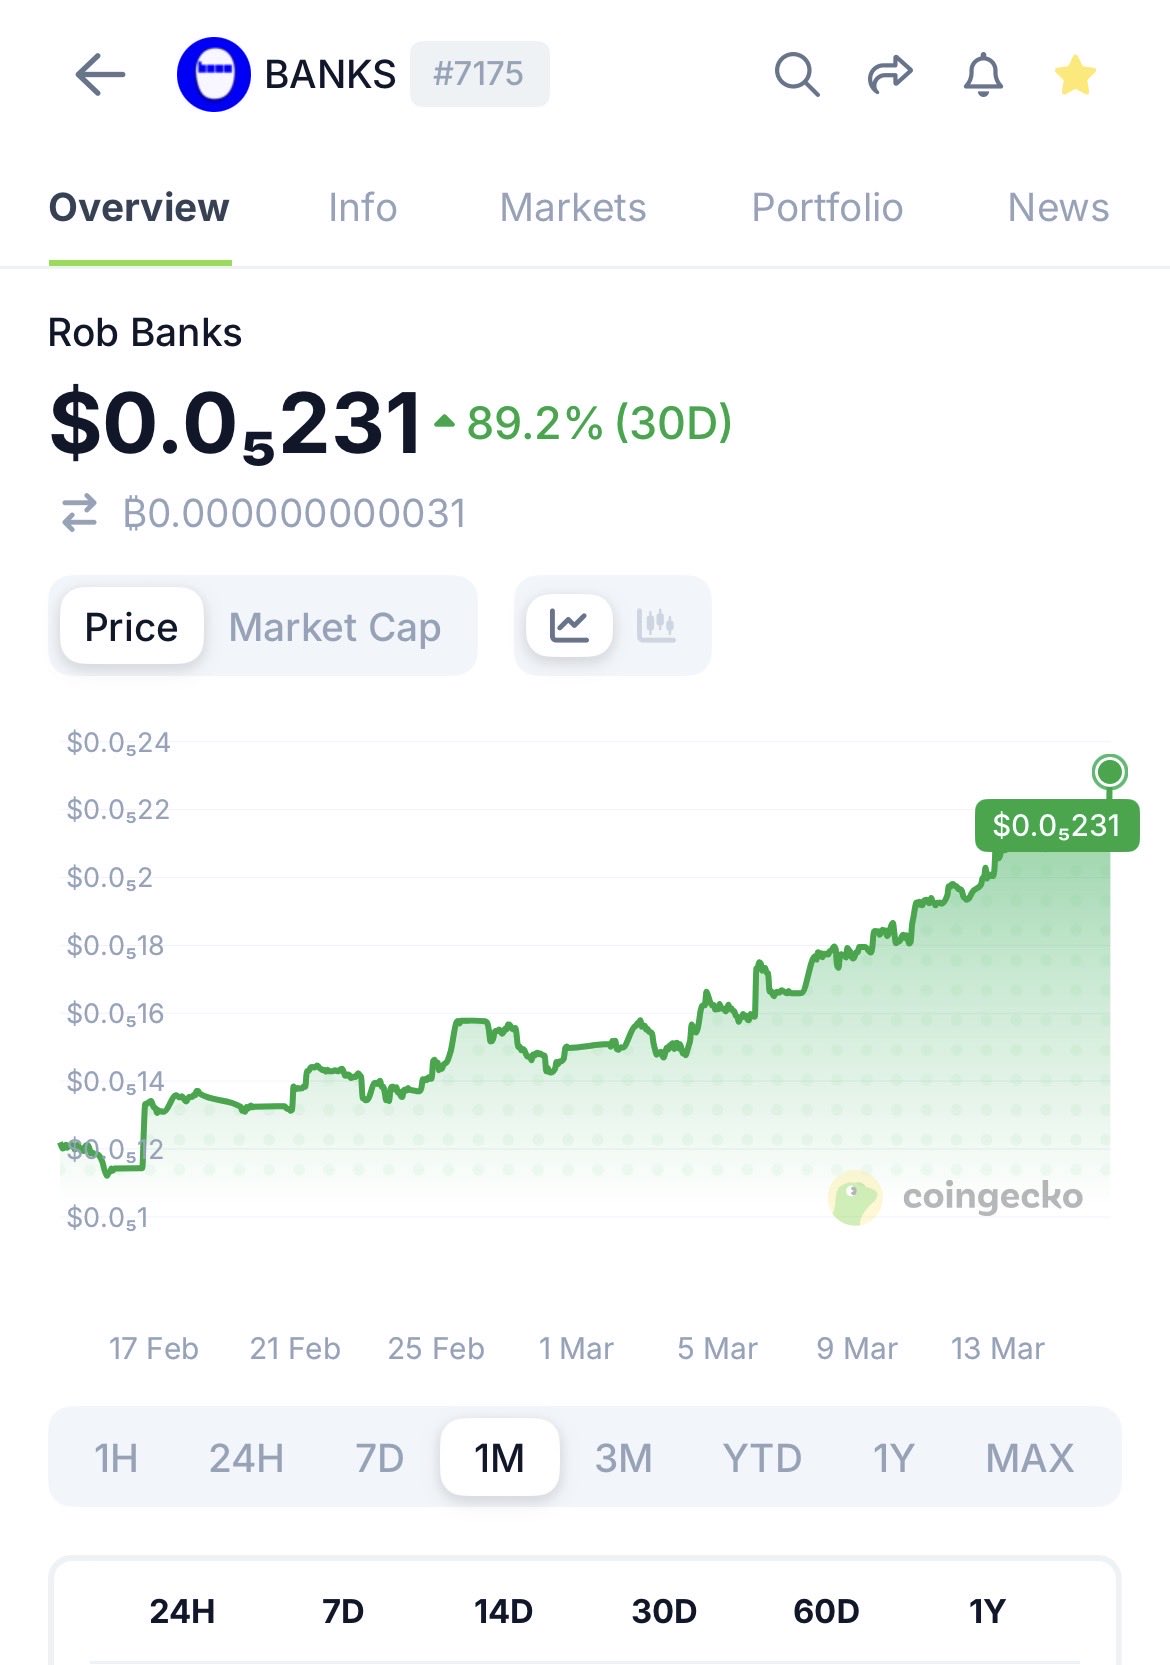The width and height of the screenshot is (1170, 1665).
Task: Show the MAX chart range
Action: pyautogui.click(x=1029, y=1458)
